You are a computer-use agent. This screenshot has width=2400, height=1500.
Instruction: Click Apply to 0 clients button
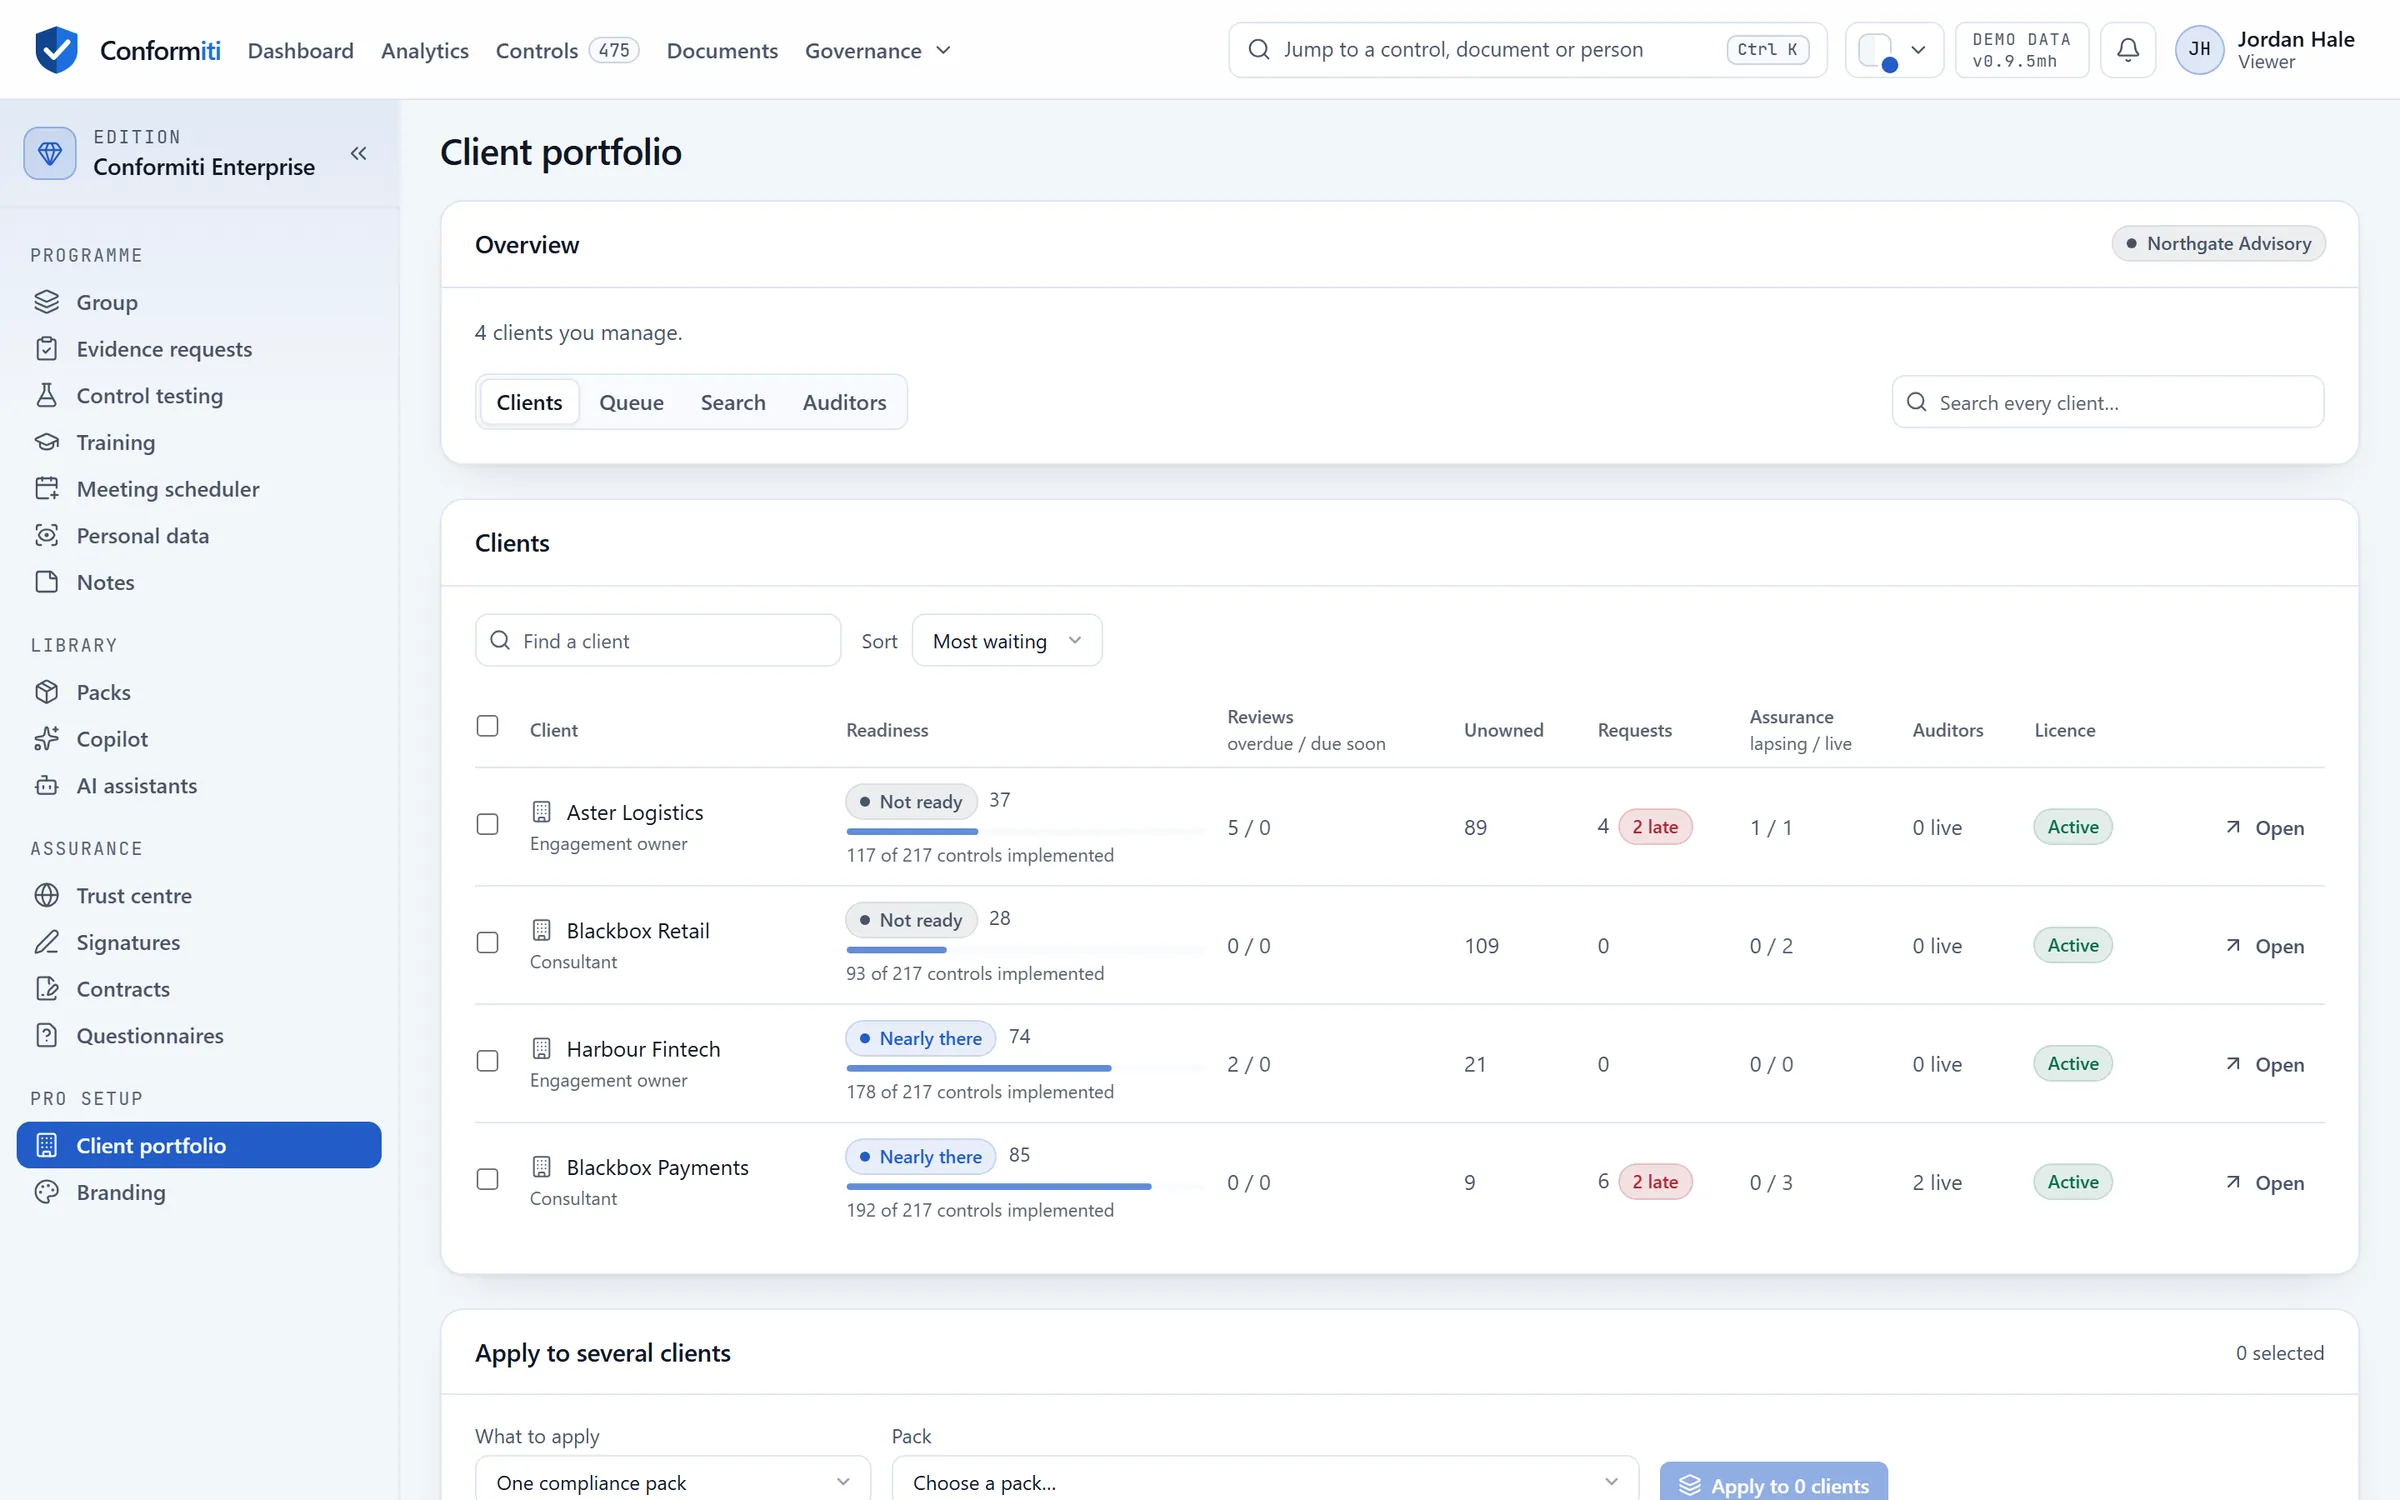click(x=1774, y=1484)
